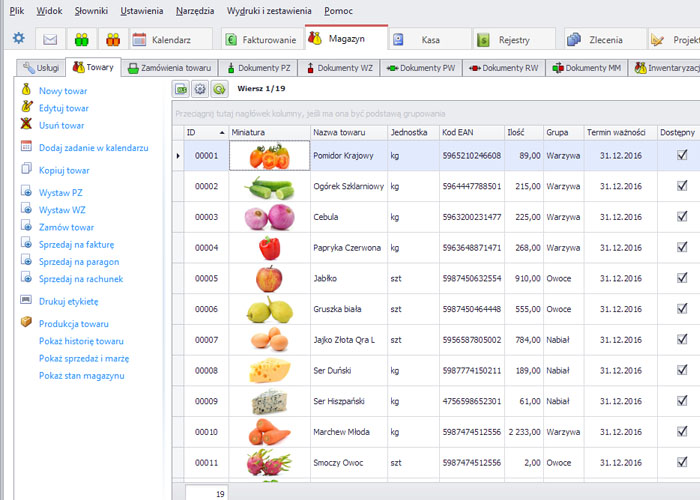Click the export icon left of grid gear
The width and height of the screenshot is (700, 500).
[182, 89]
